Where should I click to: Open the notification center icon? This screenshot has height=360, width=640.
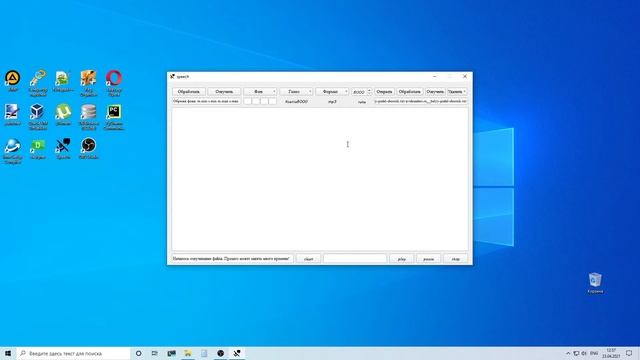pyautogui.click(x=629, y=353)
